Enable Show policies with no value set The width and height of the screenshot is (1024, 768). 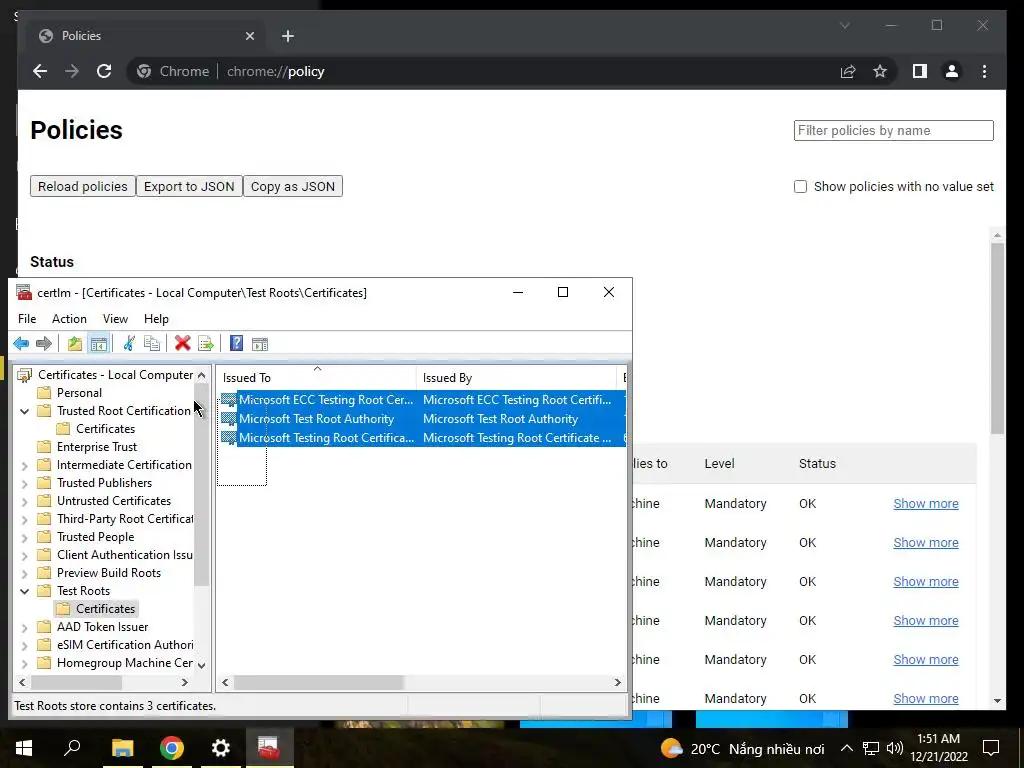pos(800,187)
